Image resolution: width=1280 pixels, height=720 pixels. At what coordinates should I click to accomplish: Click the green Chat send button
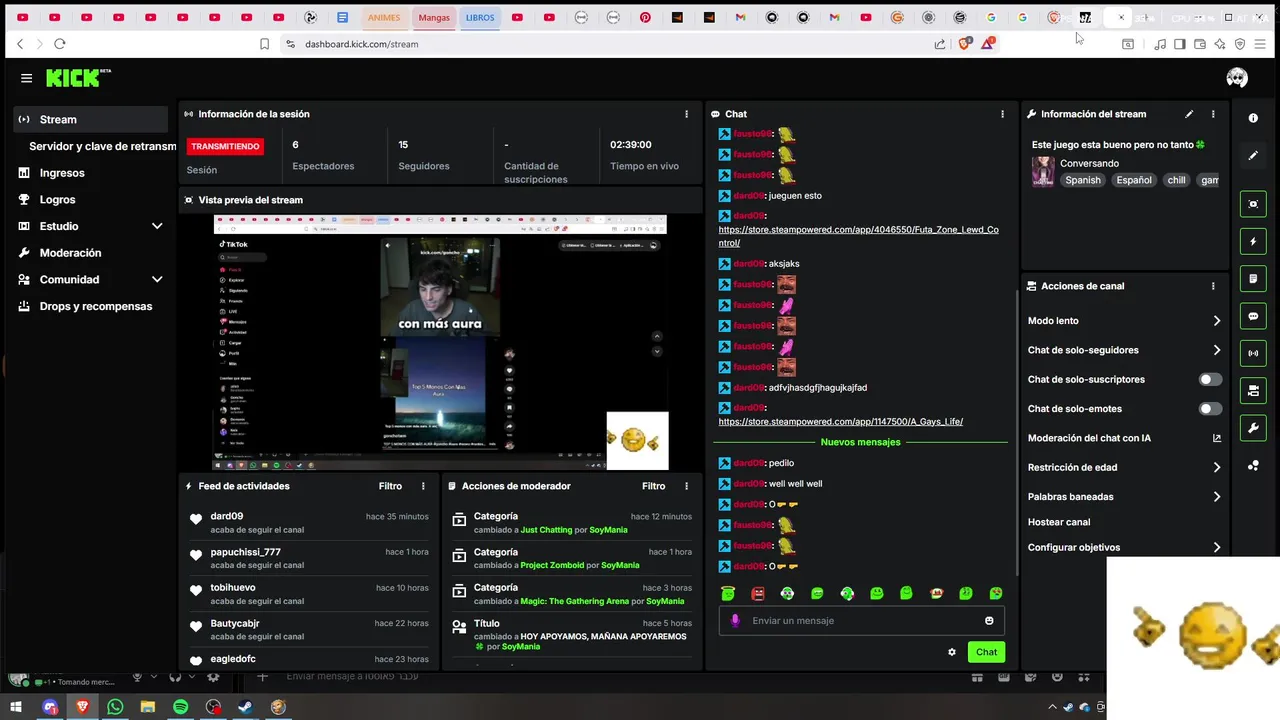986,652
